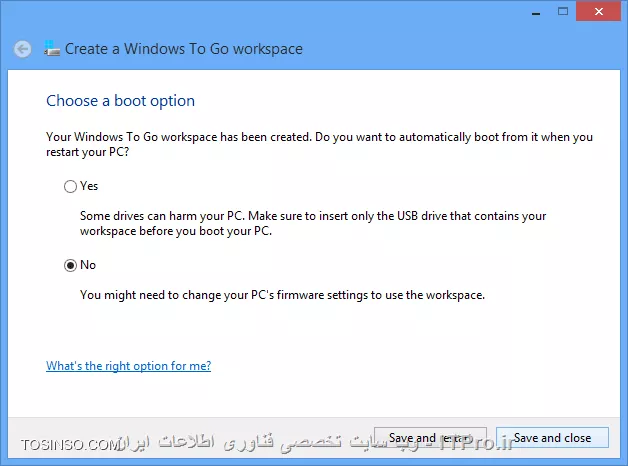Click the "workspace has been created" question text
The width and height of the screenshot is (628, 466).
[319, 144]
